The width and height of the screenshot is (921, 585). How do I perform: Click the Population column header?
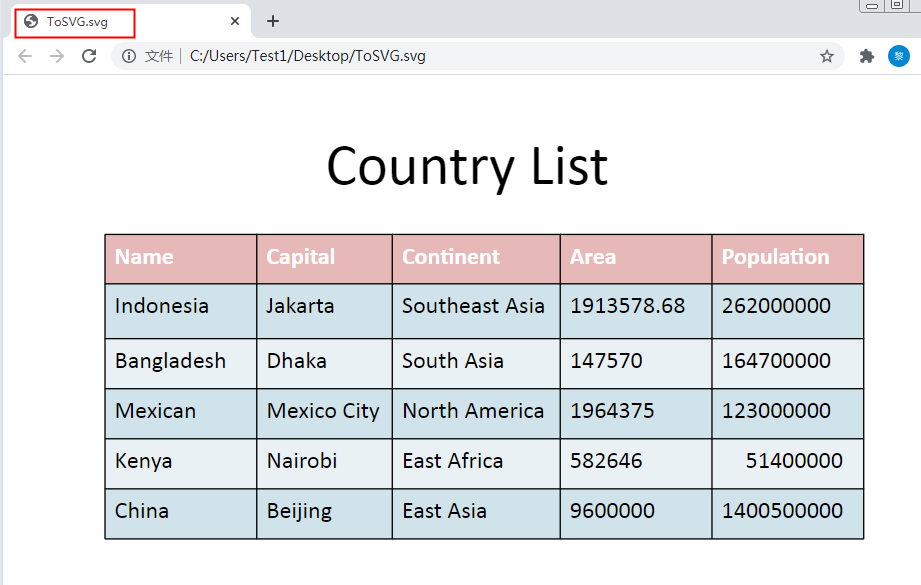pos(775,257)
